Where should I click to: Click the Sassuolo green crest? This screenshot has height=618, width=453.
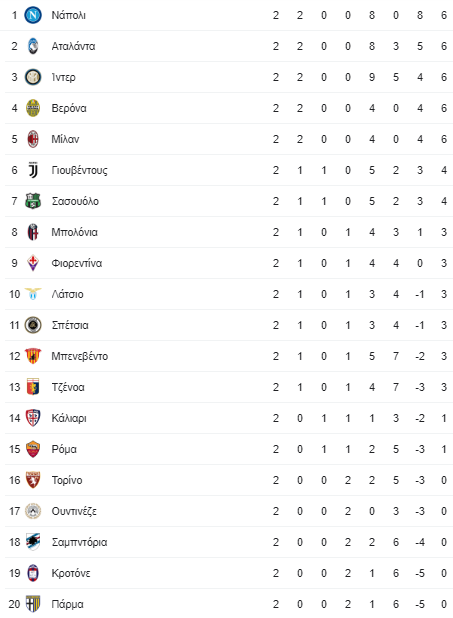point(33,201)
